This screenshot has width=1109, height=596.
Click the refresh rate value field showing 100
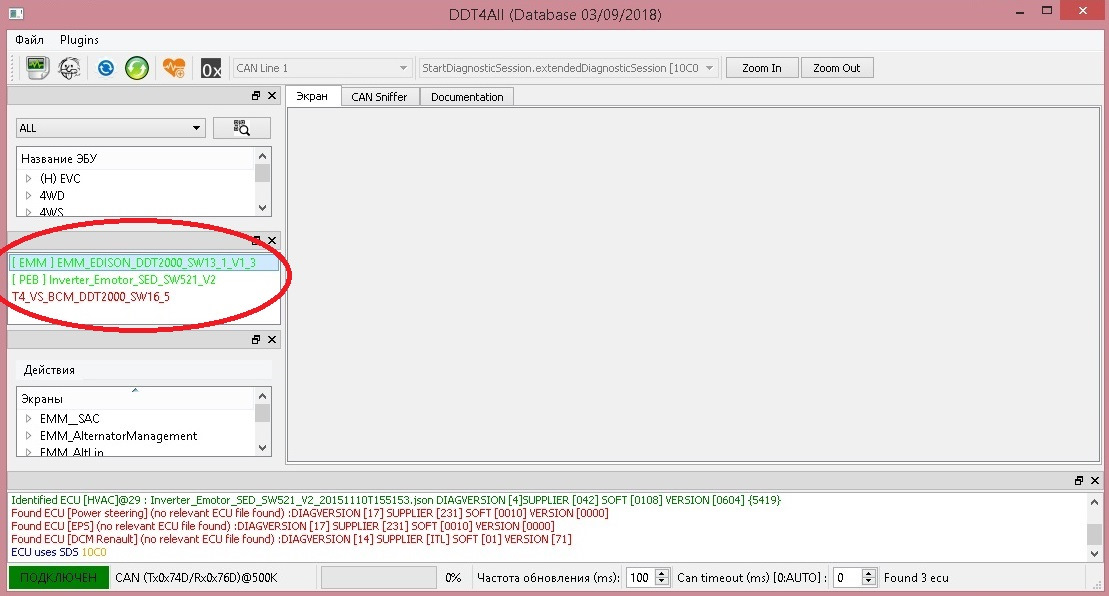pyautogui.click(x=641, y=578)
